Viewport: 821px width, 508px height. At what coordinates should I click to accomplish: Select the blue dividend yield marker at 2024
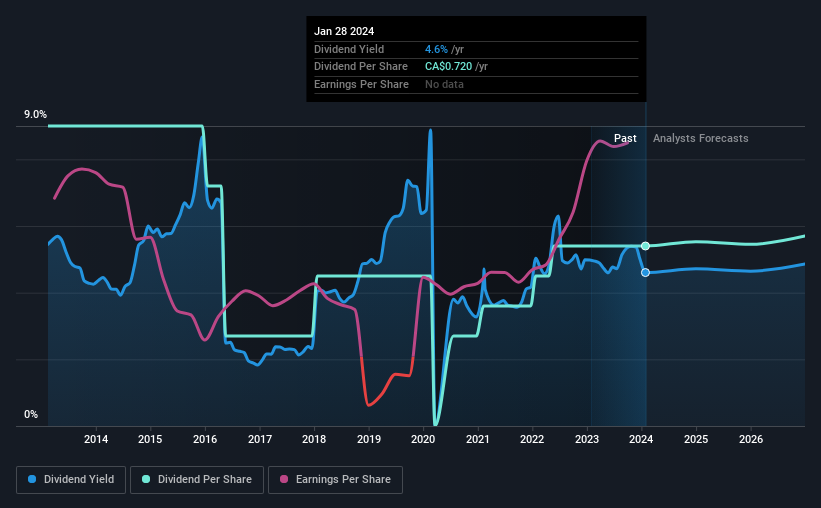[646, 272]
